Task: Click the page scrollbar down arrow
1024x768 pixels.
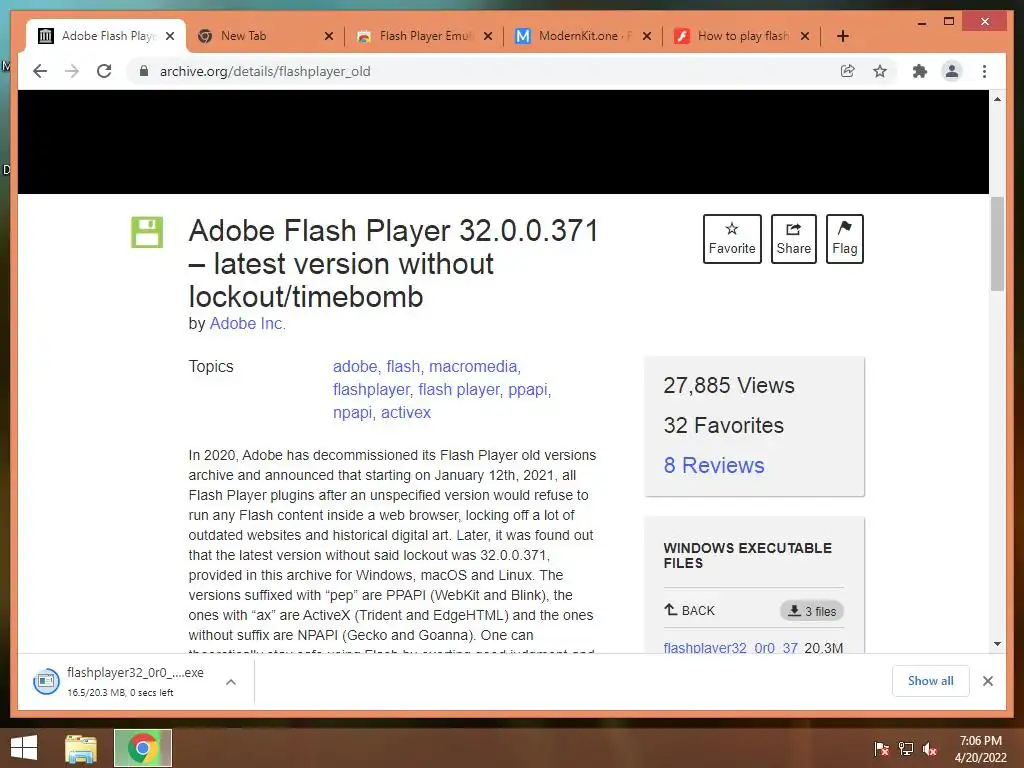Action: (997, 644)
